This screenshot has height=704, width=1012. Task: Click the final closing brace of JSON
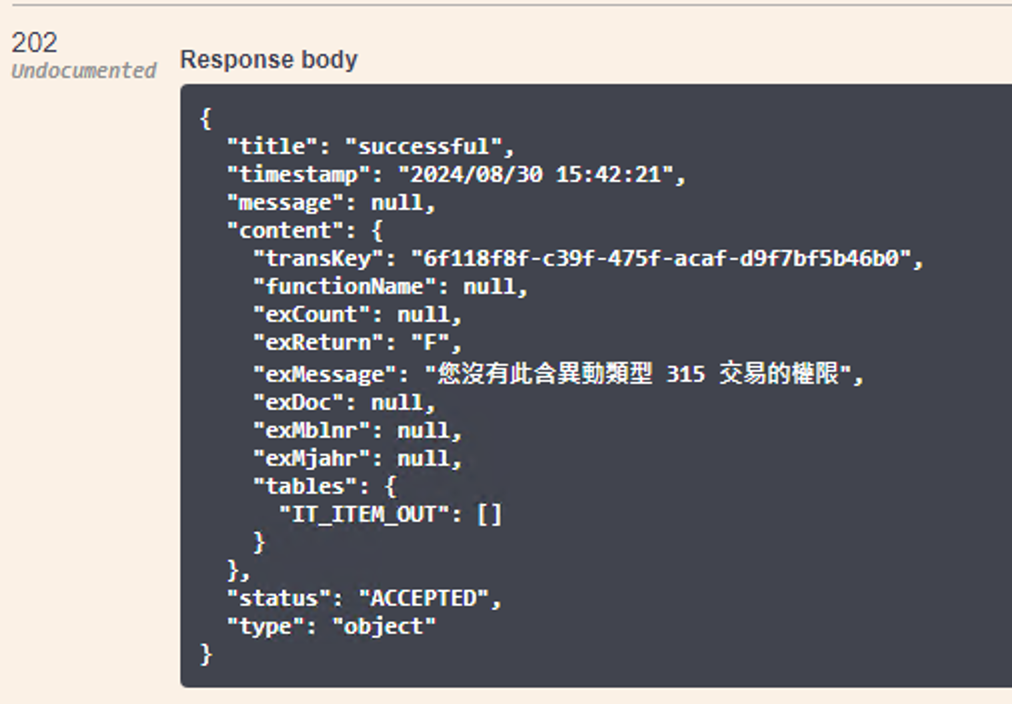pos(206,654)
